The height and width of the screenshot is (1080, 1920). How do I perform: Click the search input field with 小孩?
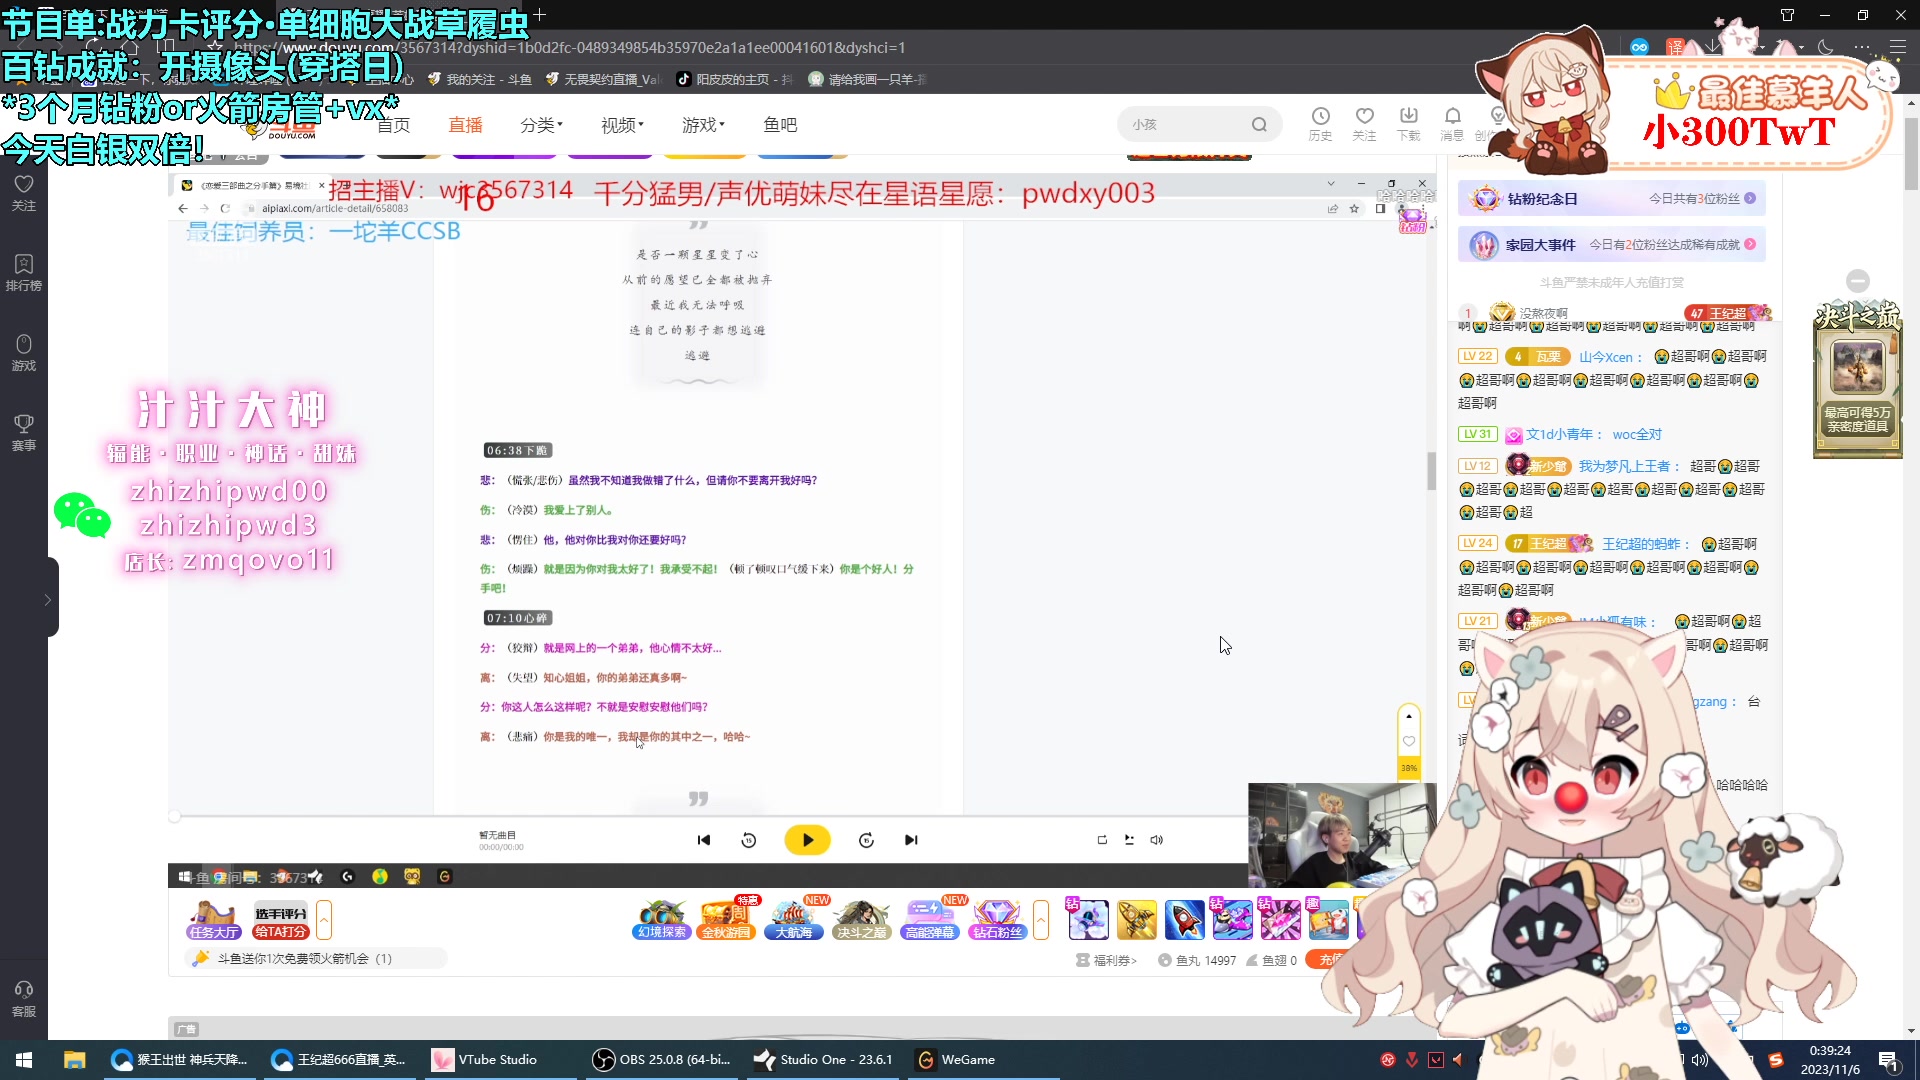point(1186,125)
